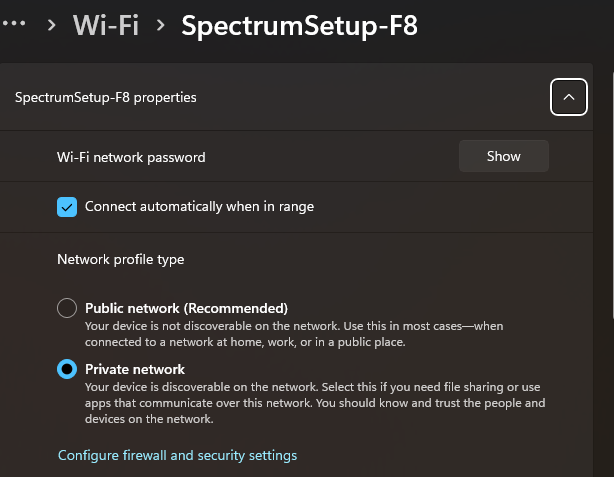Click the Public network (Recommended) label

pyautogui.click(x=186, y=308)
